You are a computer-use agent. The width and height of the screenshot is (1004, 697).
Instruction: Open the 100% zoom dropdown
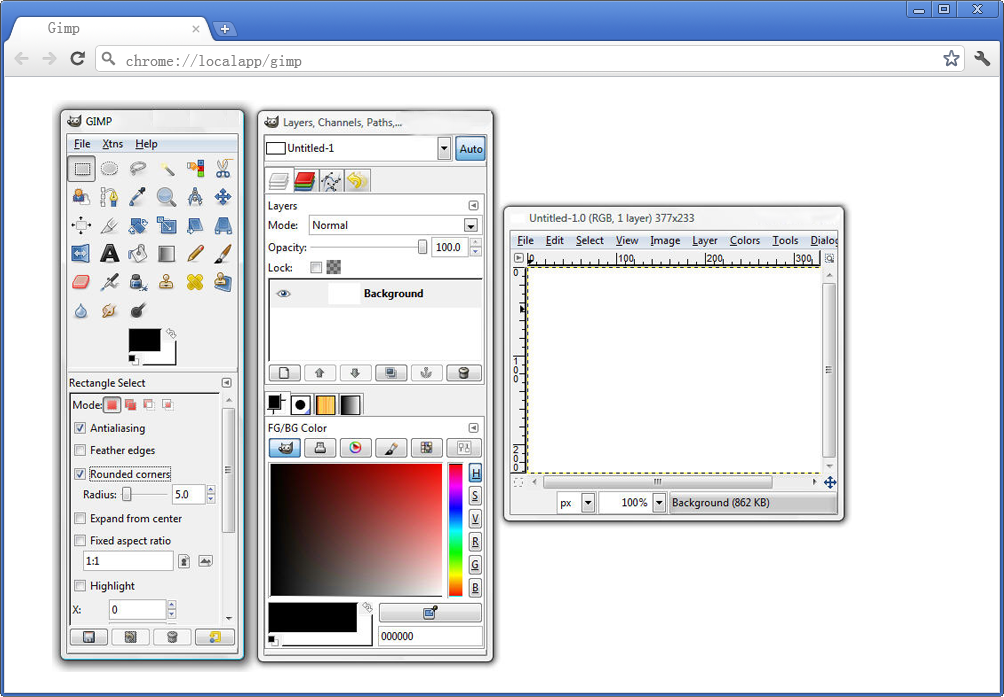(659, 503)
